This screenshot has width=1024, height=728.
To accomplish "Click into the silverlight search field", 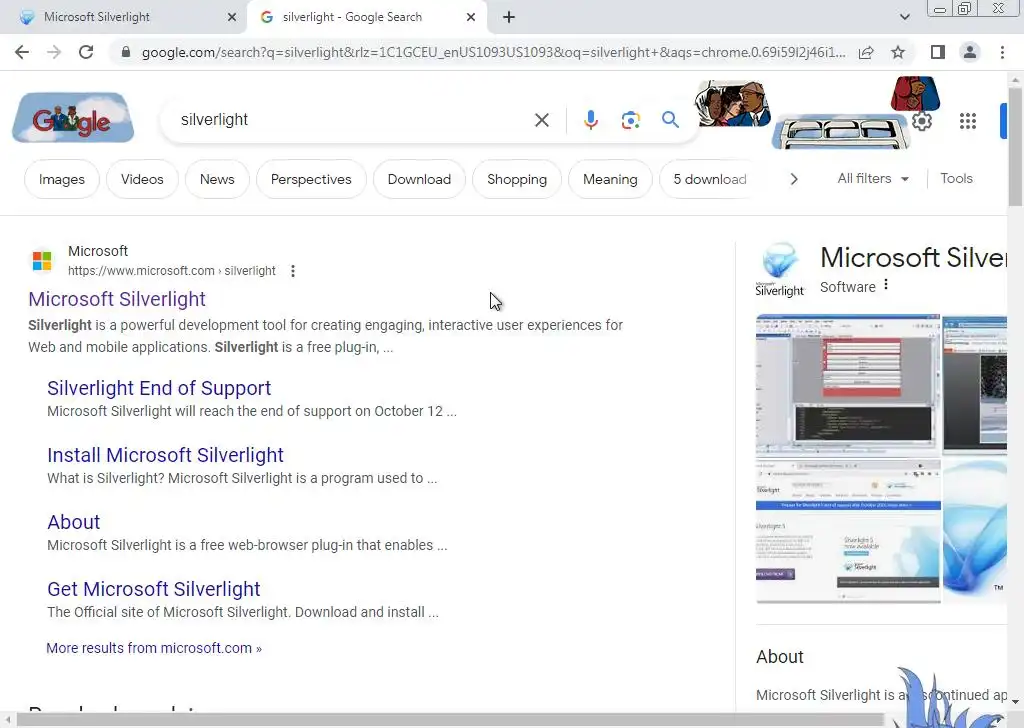I will [353, 120].
